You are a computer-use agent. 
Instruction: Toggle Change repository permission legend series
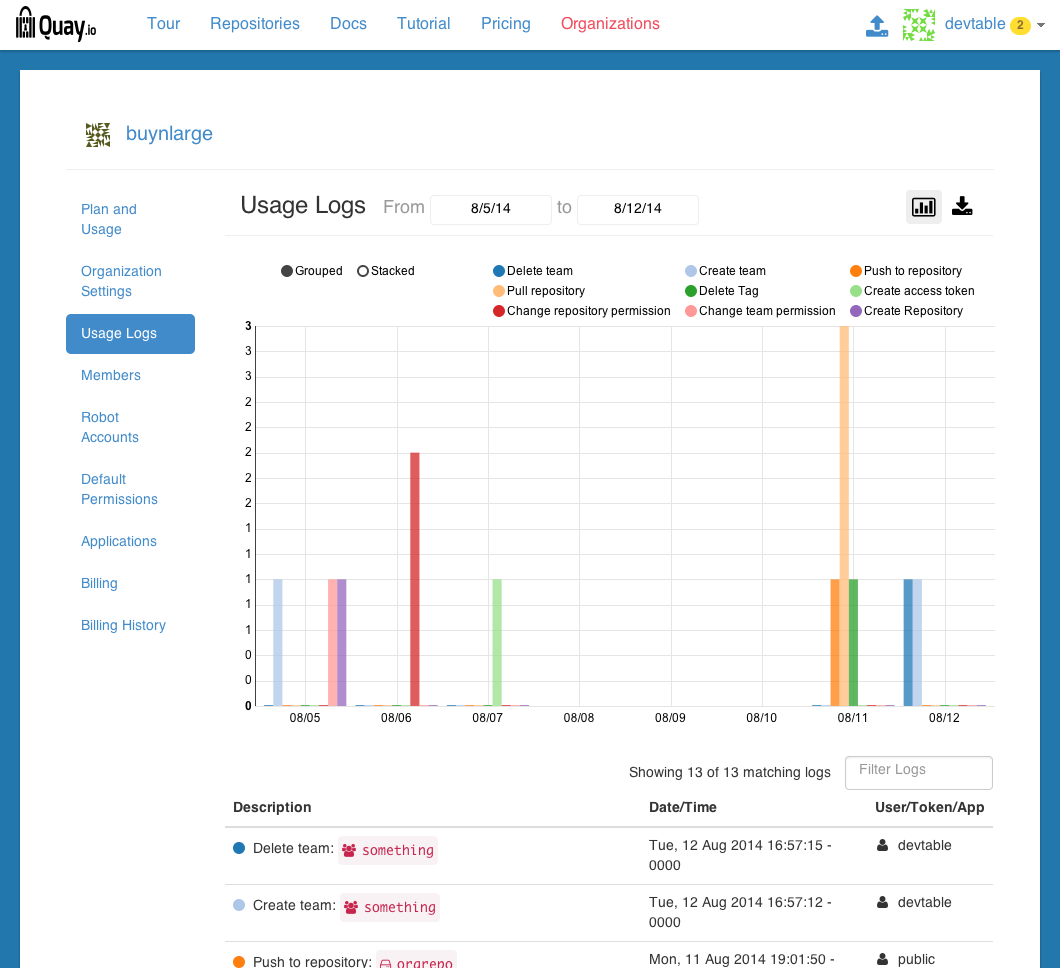581,311
